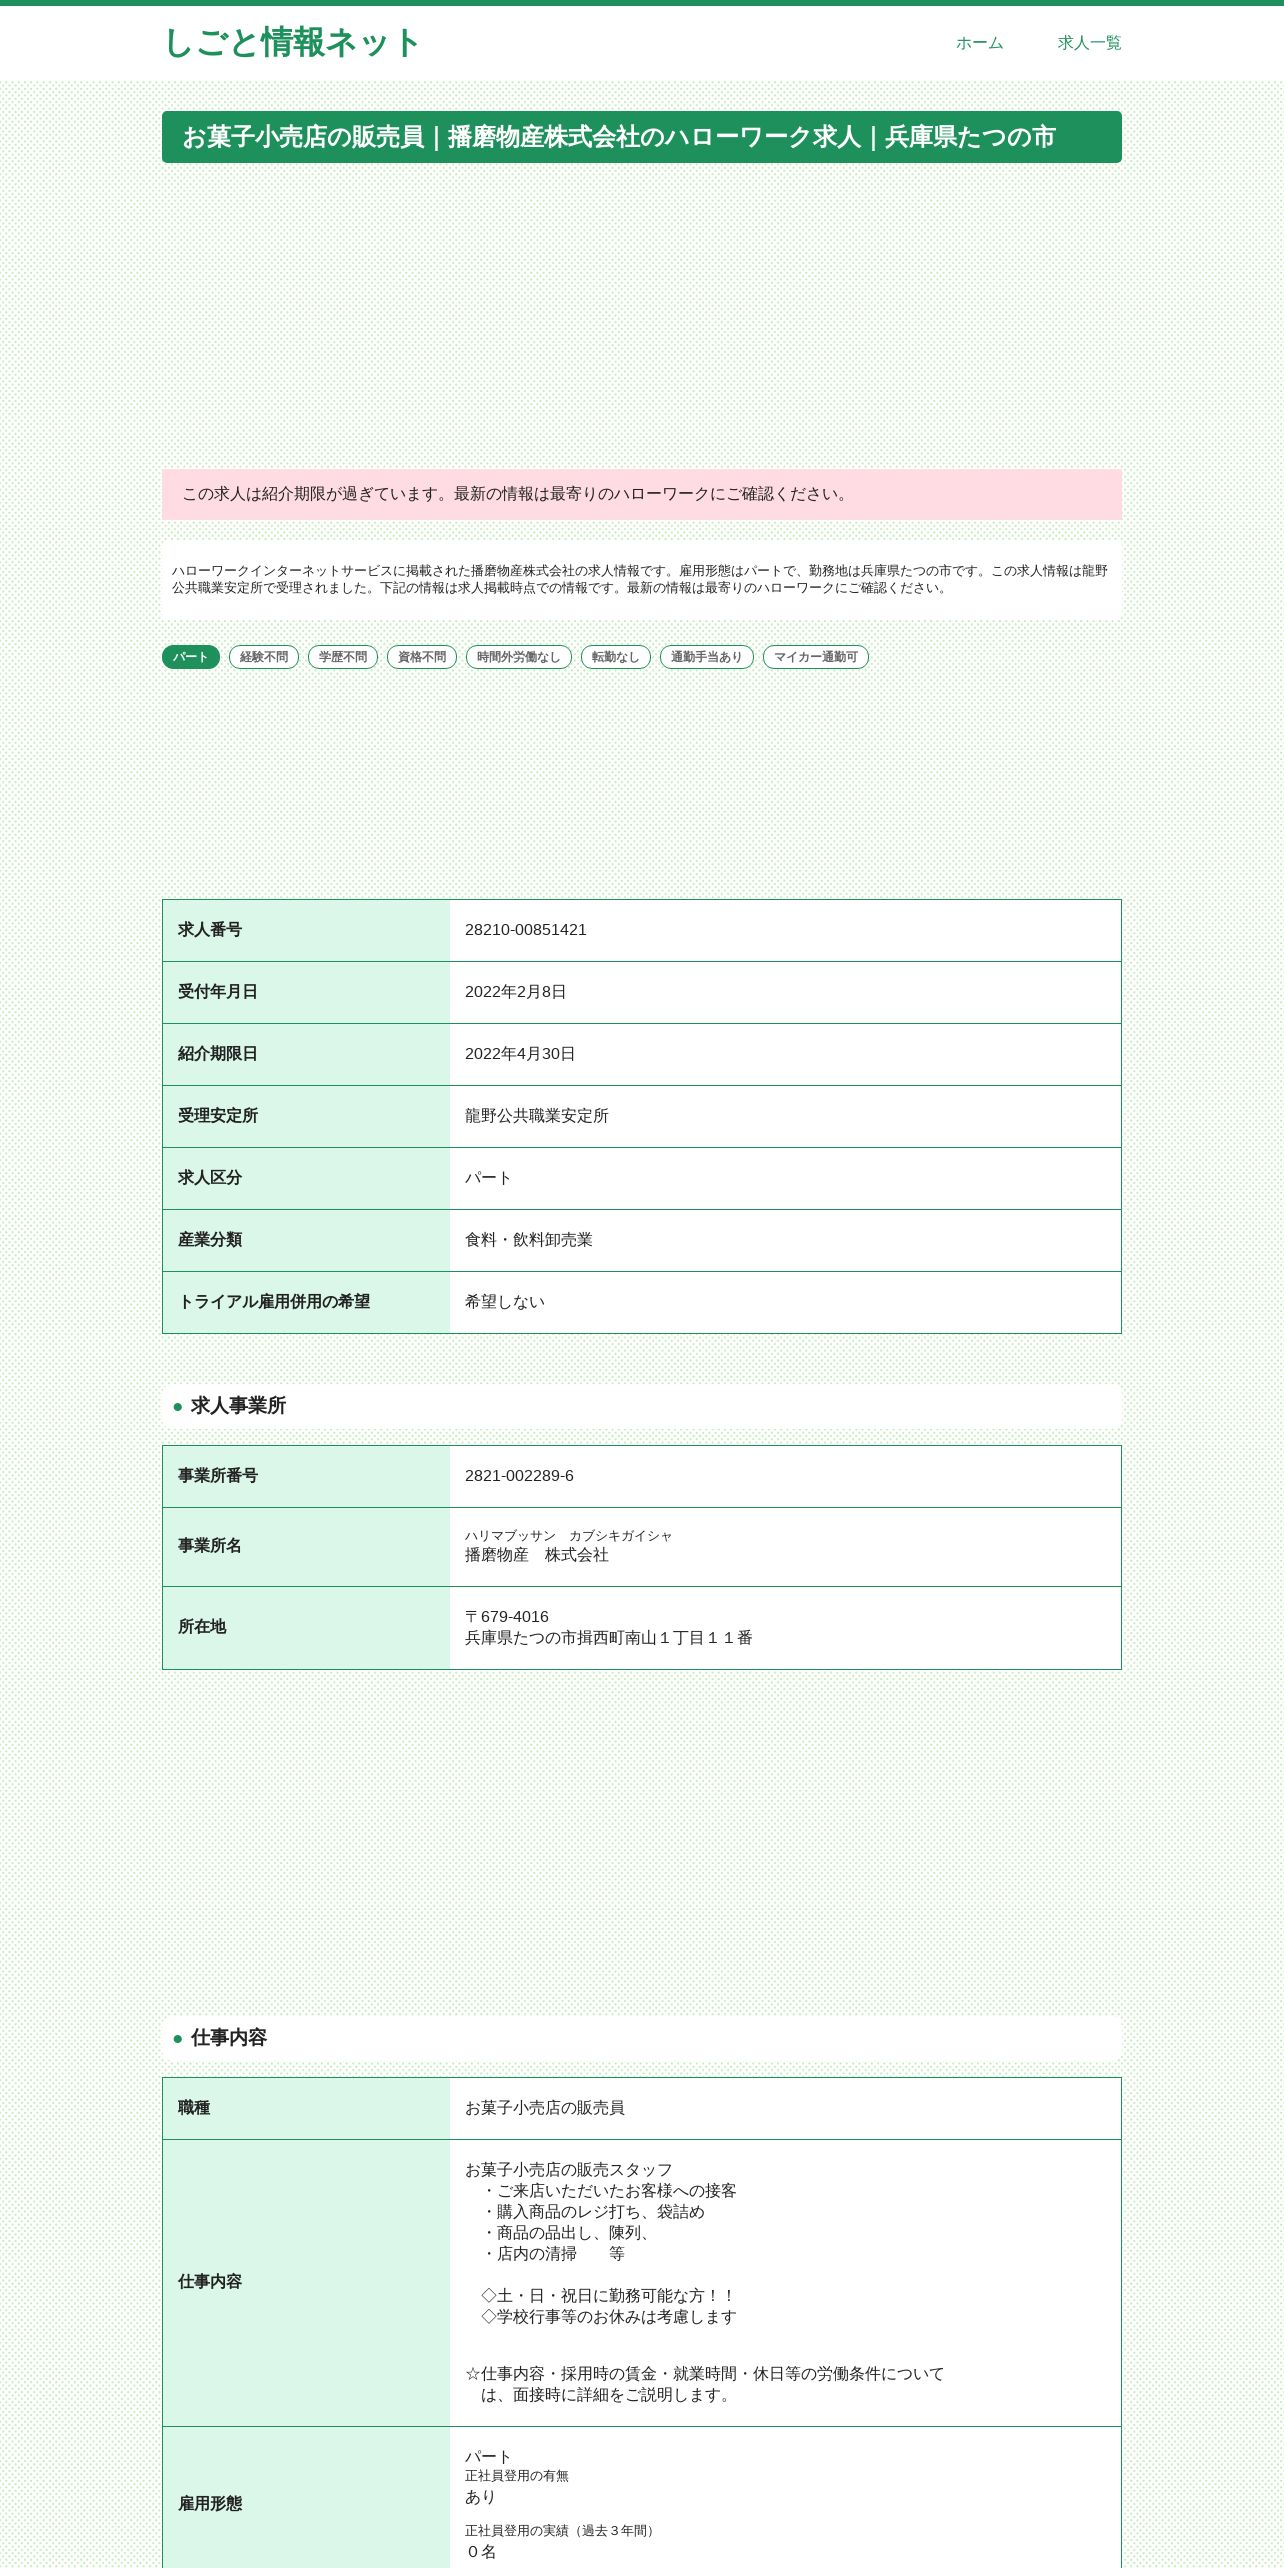Screen dimensions: 1284x2568
Task: Go to the ホーム menu item
Action: coord(979,43)
